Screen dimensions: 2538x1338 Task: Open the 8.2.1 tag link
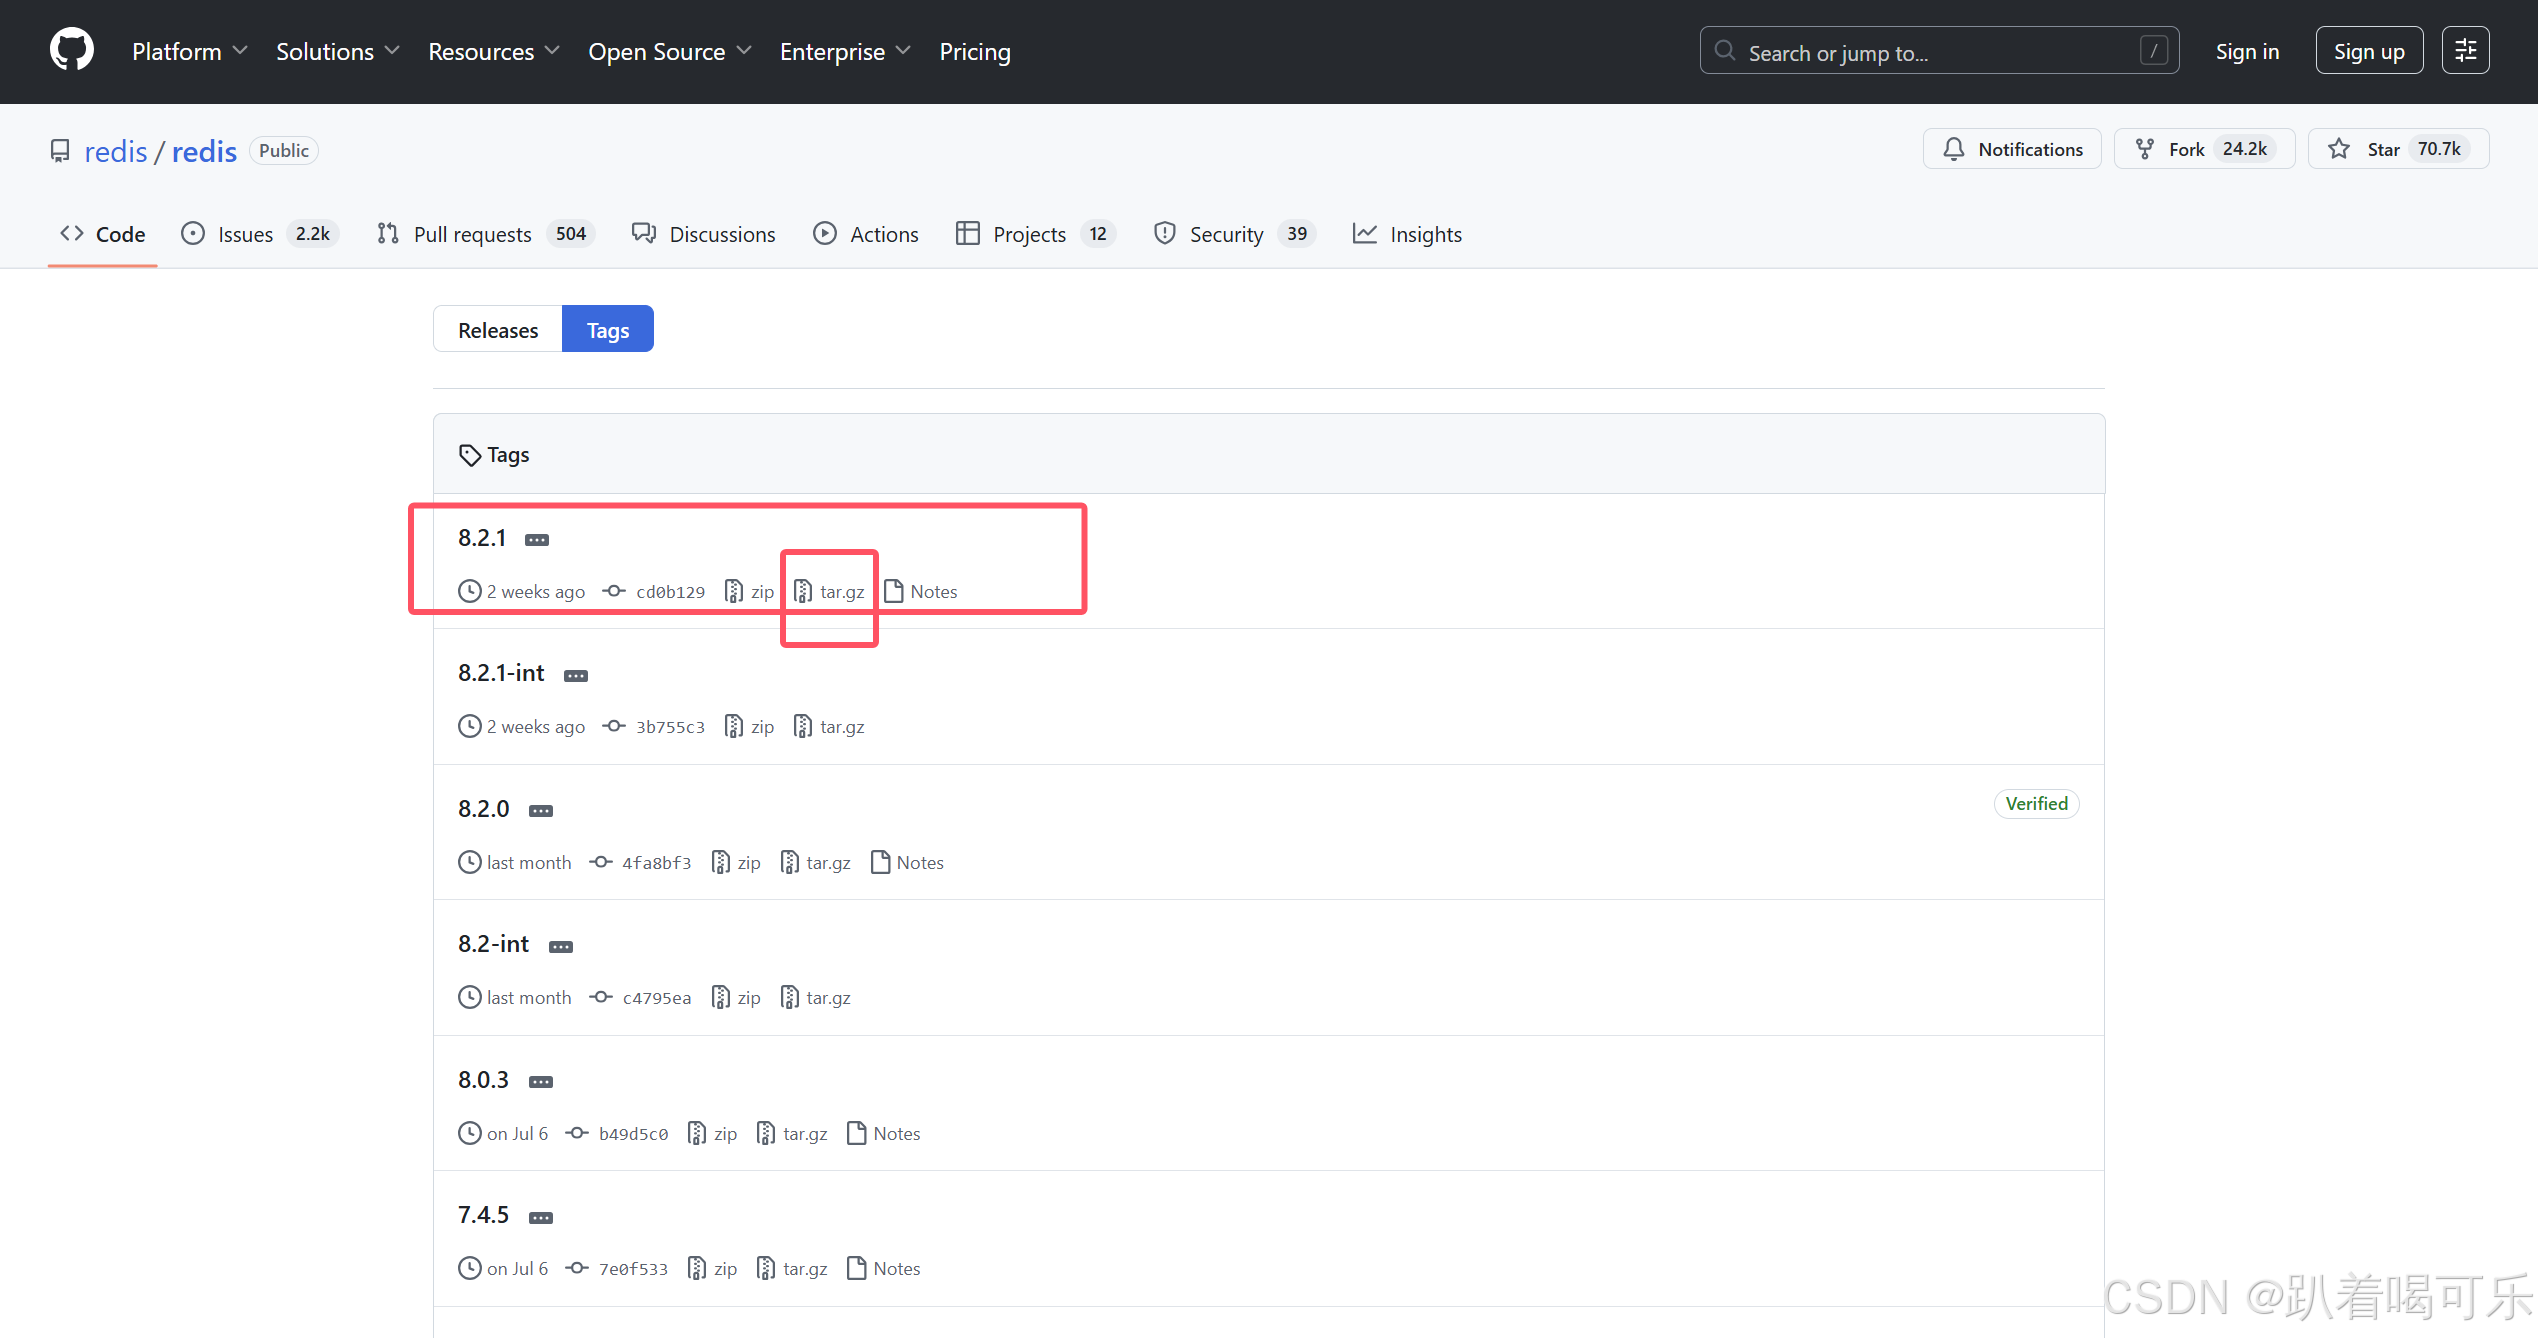coord(482,538)
